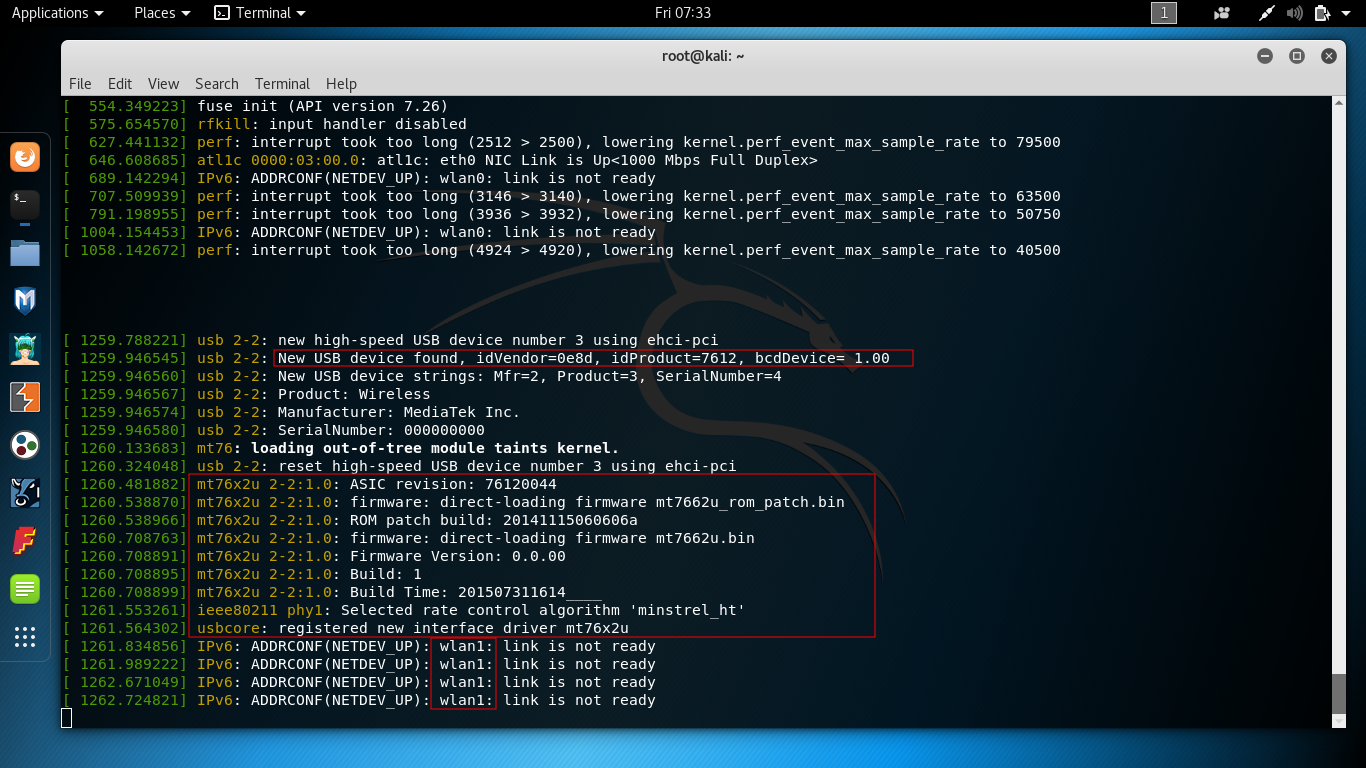
Task: Click the screen recorder camera icon
Action: [1221, 13]
